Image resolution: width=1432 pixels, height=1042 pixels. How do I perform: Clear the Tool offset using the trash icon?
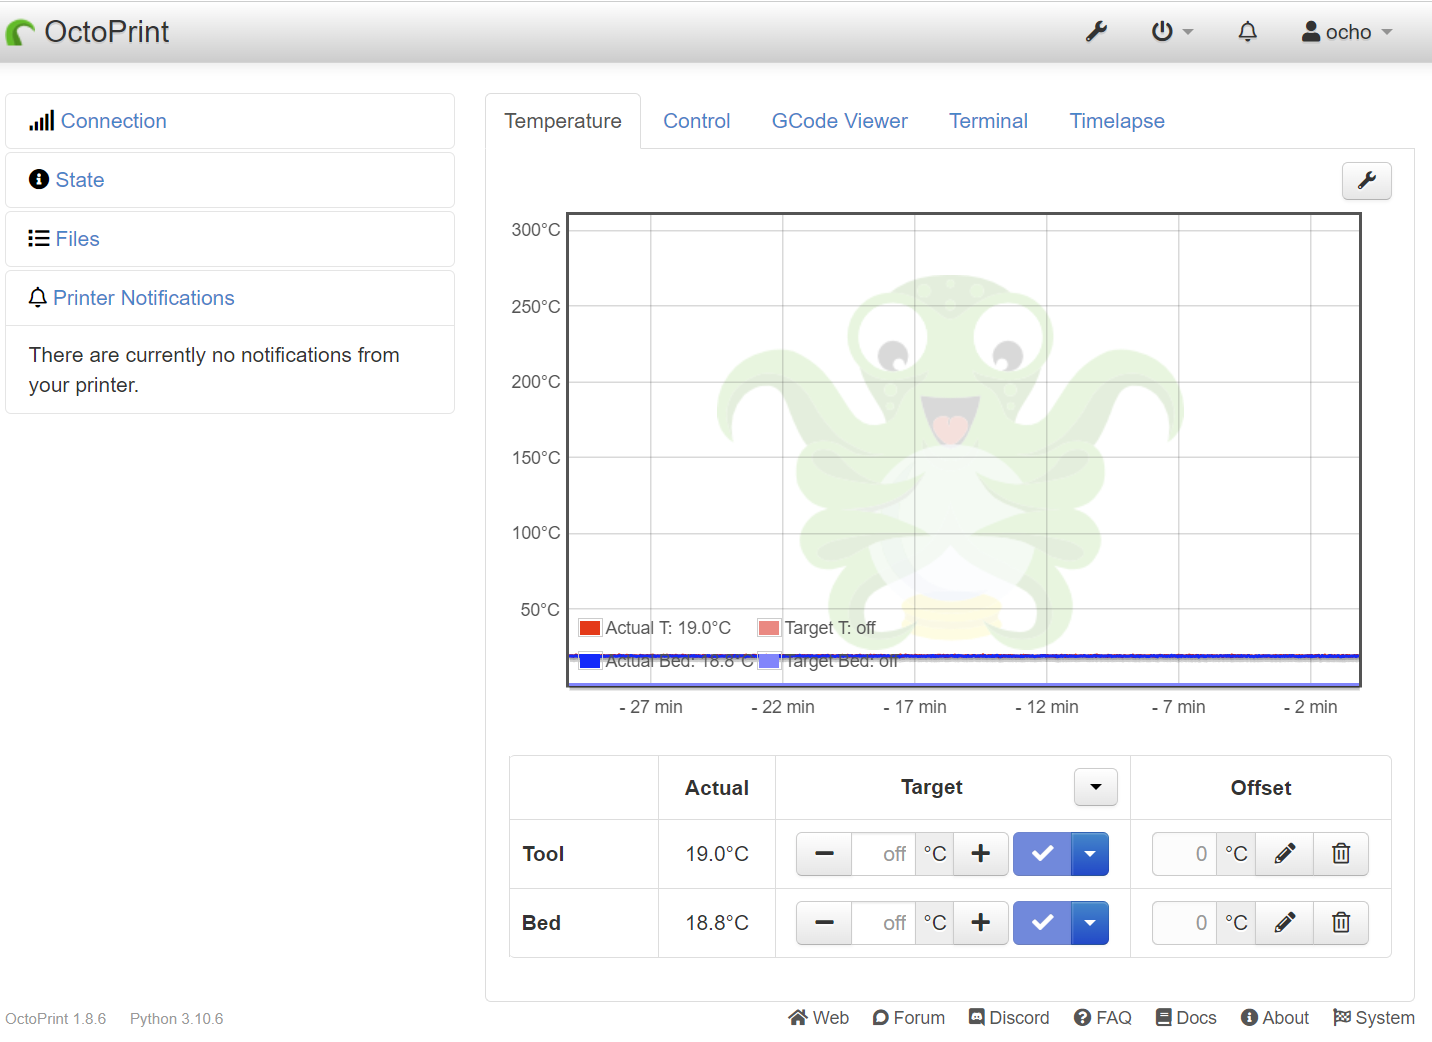tap(1341, 853)
